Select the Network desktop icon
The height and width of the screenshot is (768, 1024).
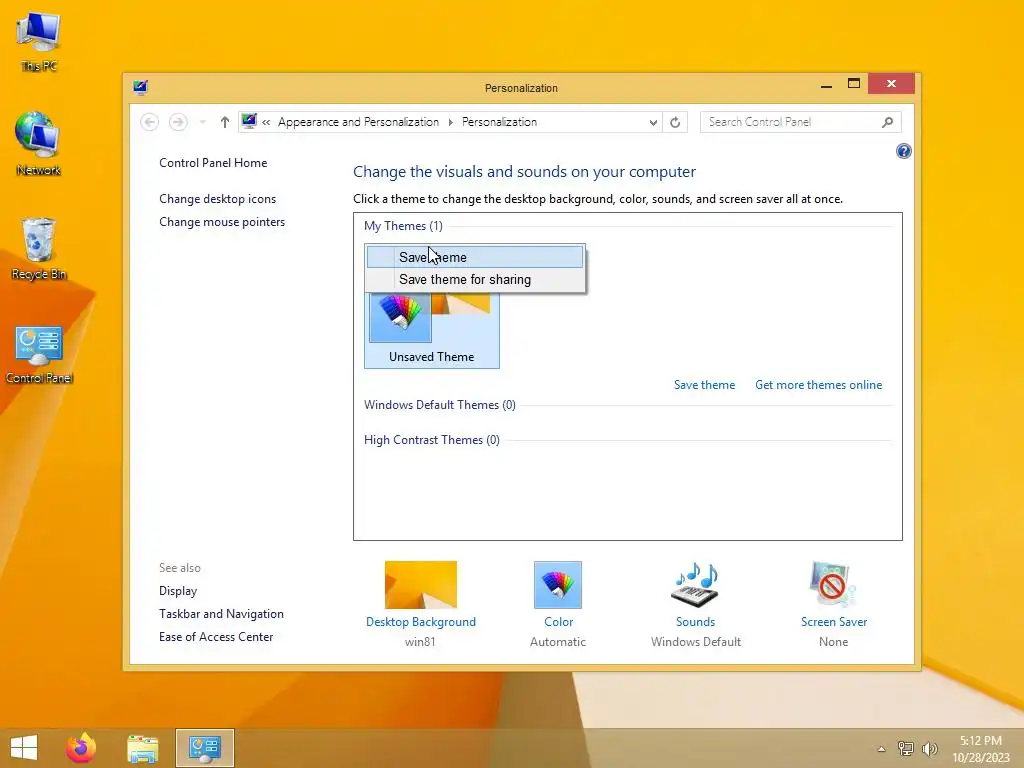click(39, 144)
